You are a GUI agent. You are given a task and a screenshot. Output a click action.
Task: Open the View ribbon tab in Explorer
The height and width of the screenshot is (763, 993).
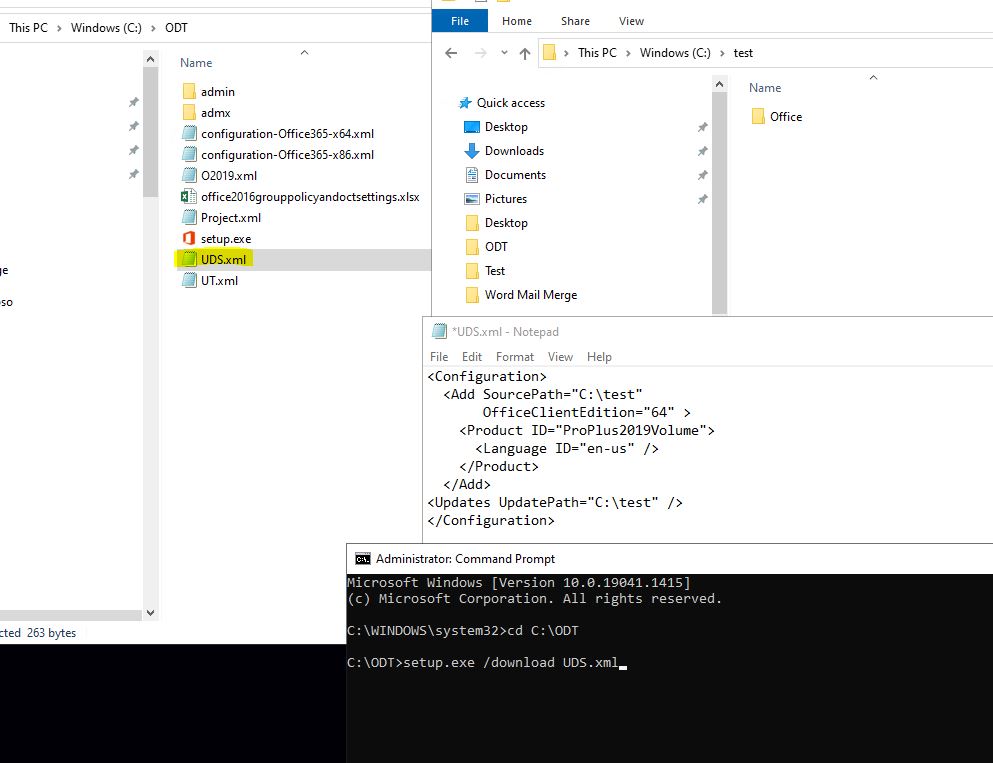pos(631,21)
